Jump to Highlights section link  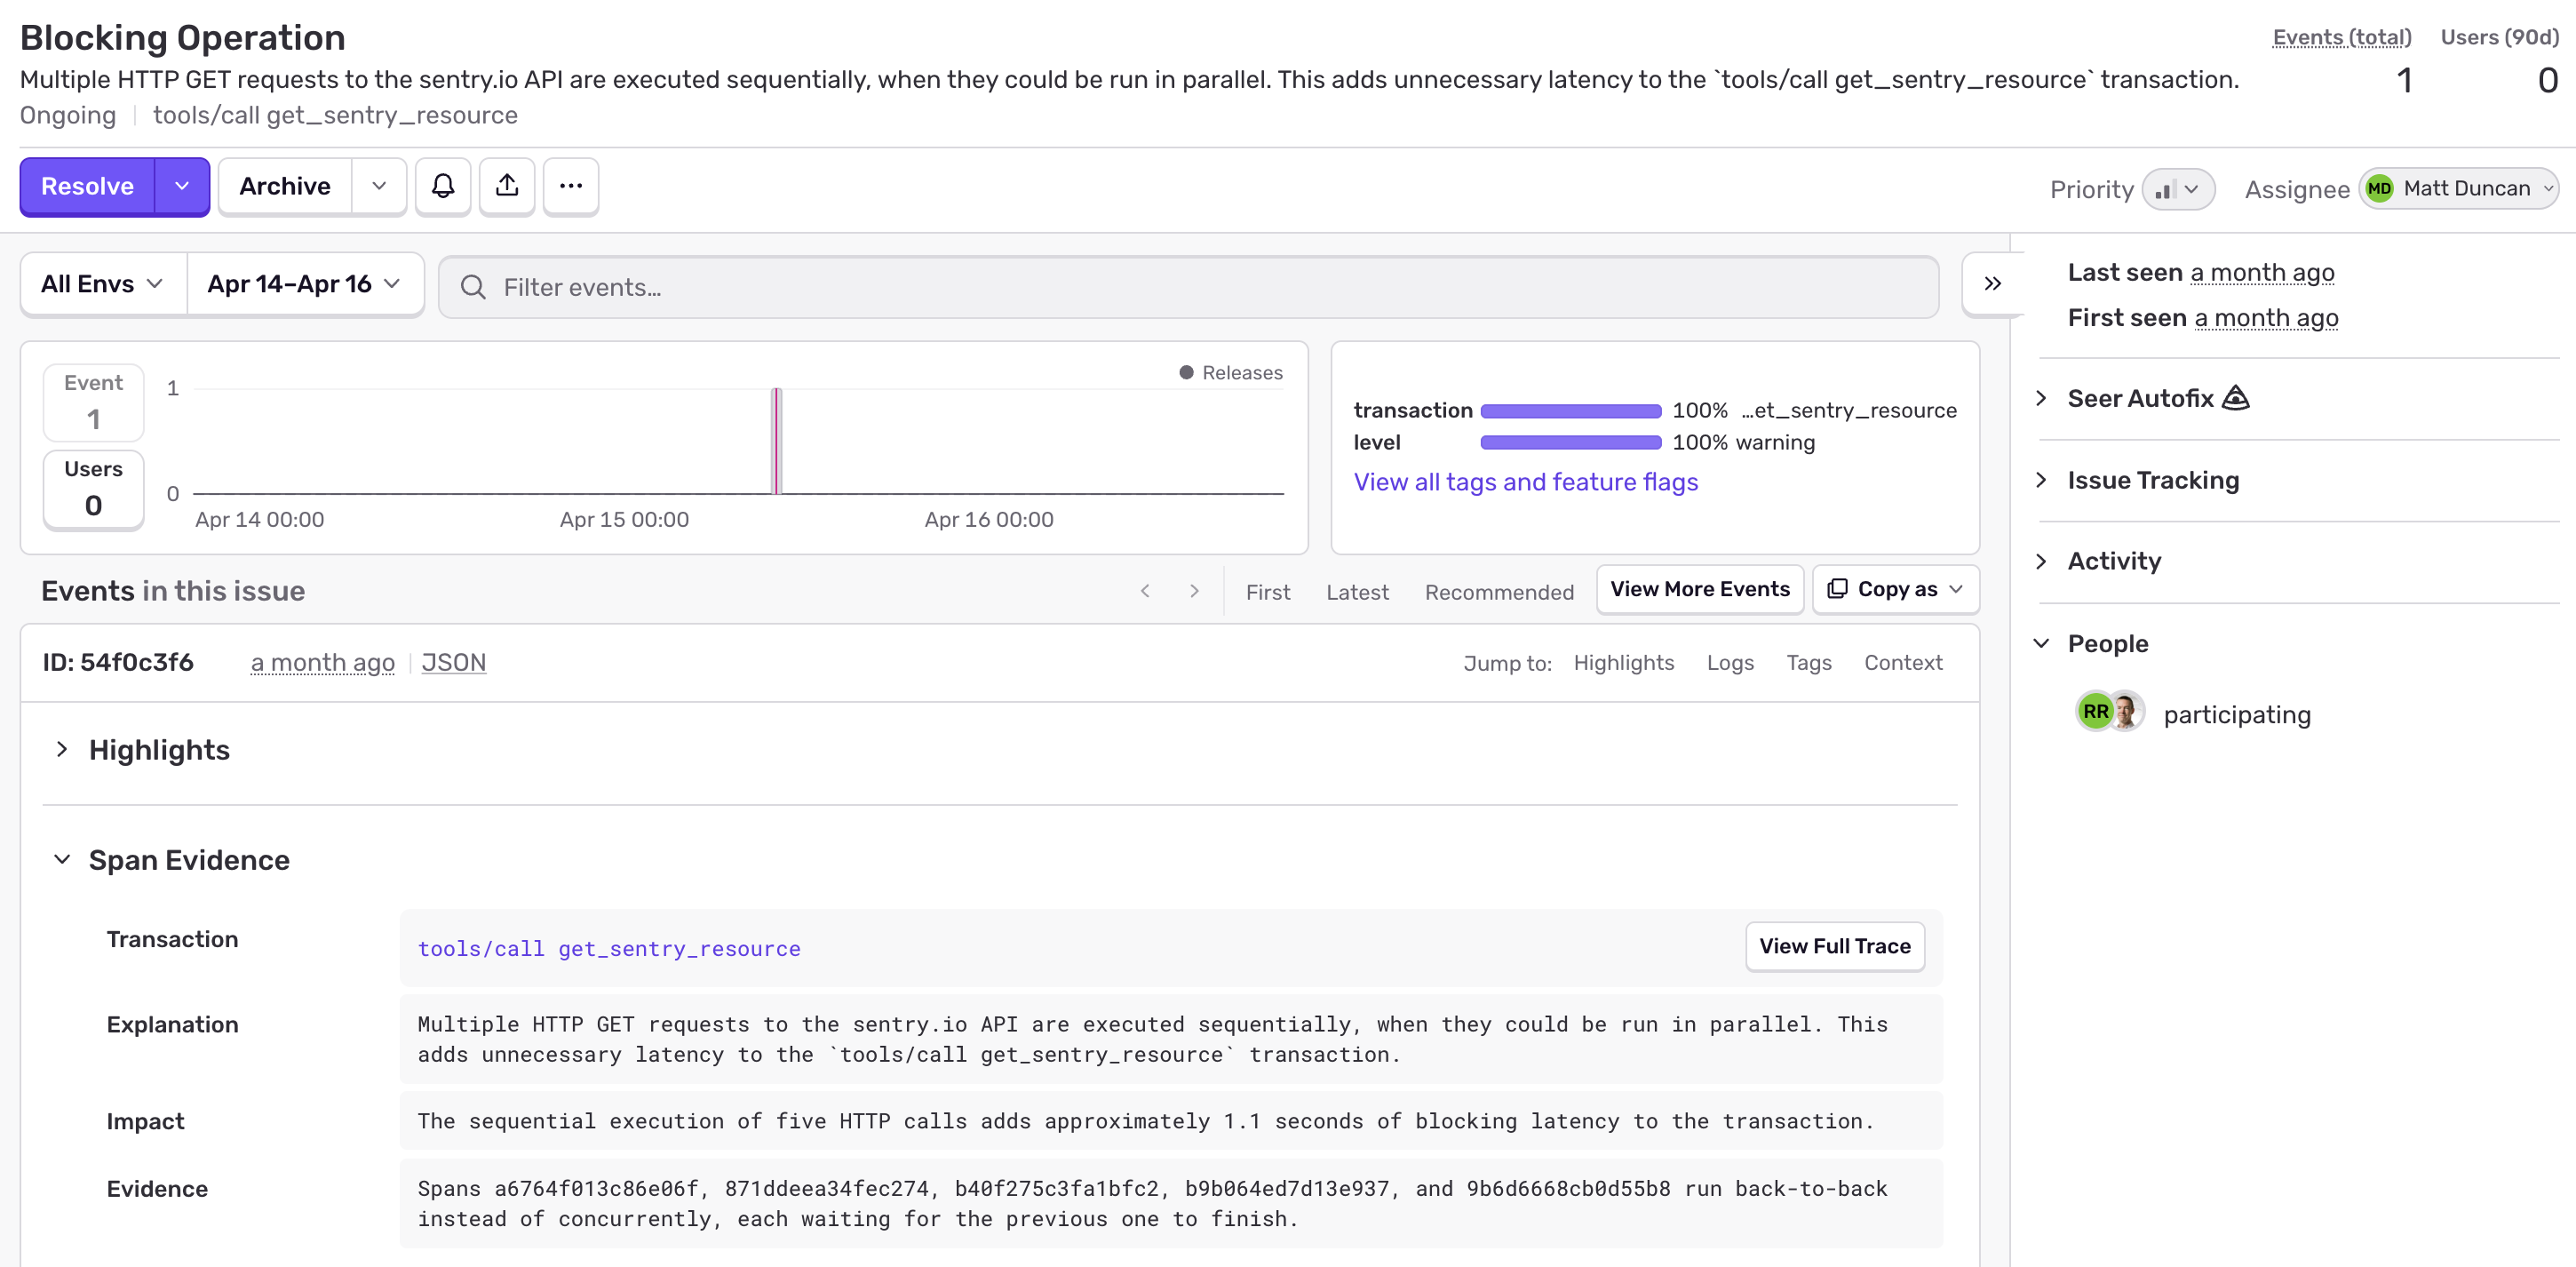1623,663
